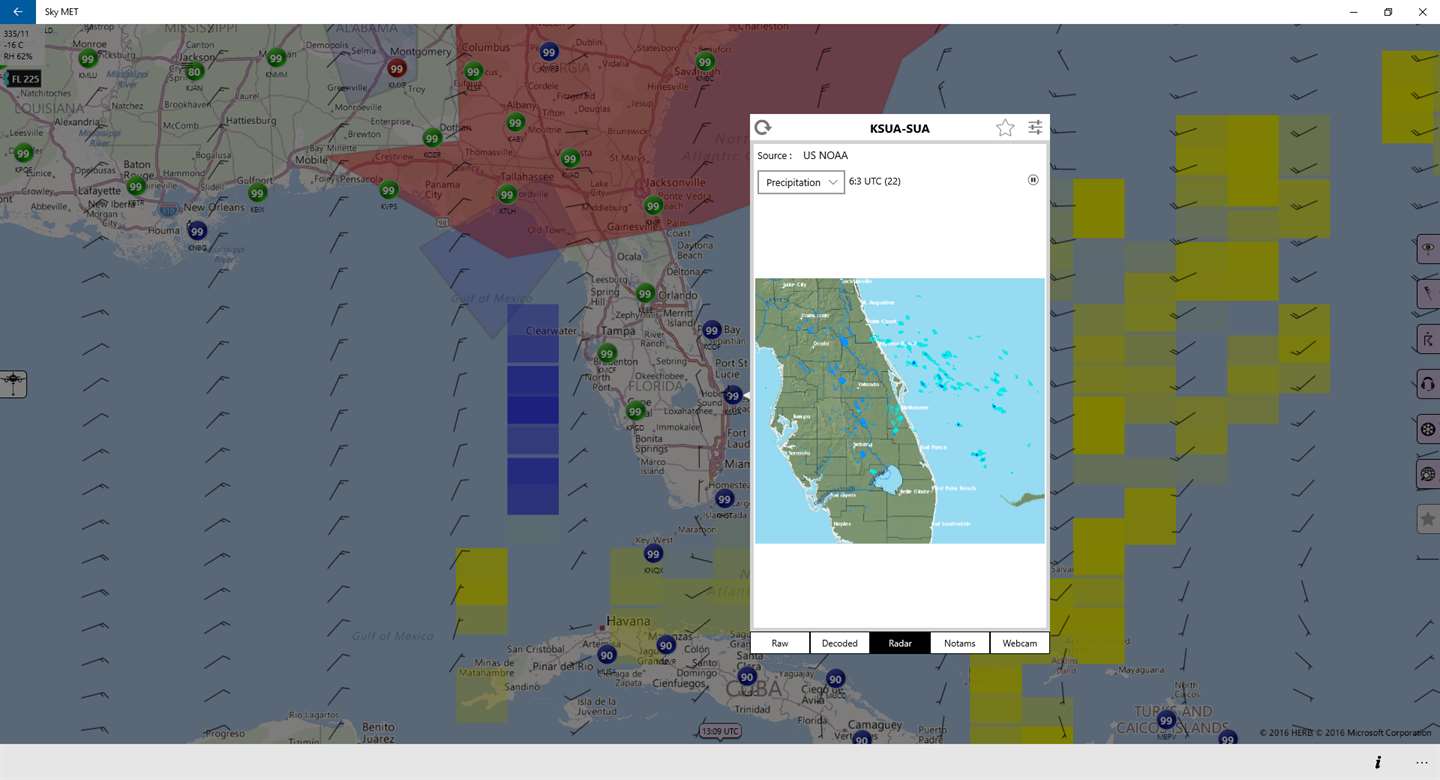Open the wind barb layer sidebar button

[1428, 293]
